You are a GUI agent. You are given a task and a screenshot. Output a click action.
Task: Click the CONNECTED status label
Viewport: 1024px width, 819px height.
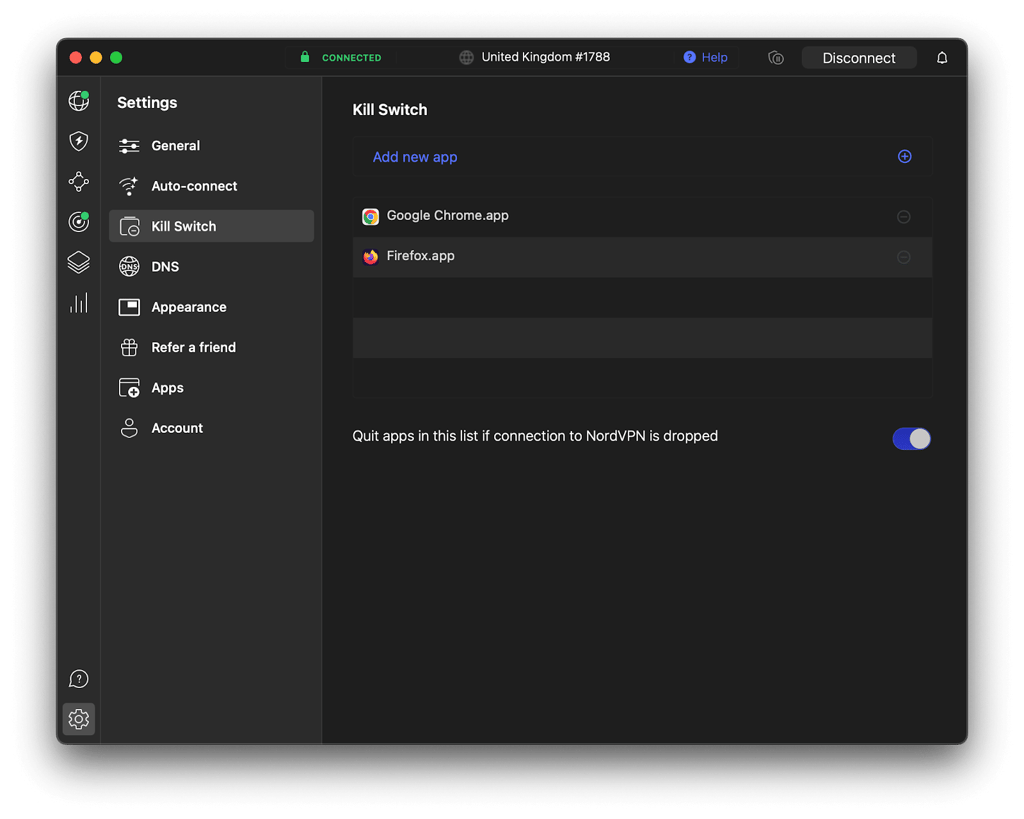351,57
